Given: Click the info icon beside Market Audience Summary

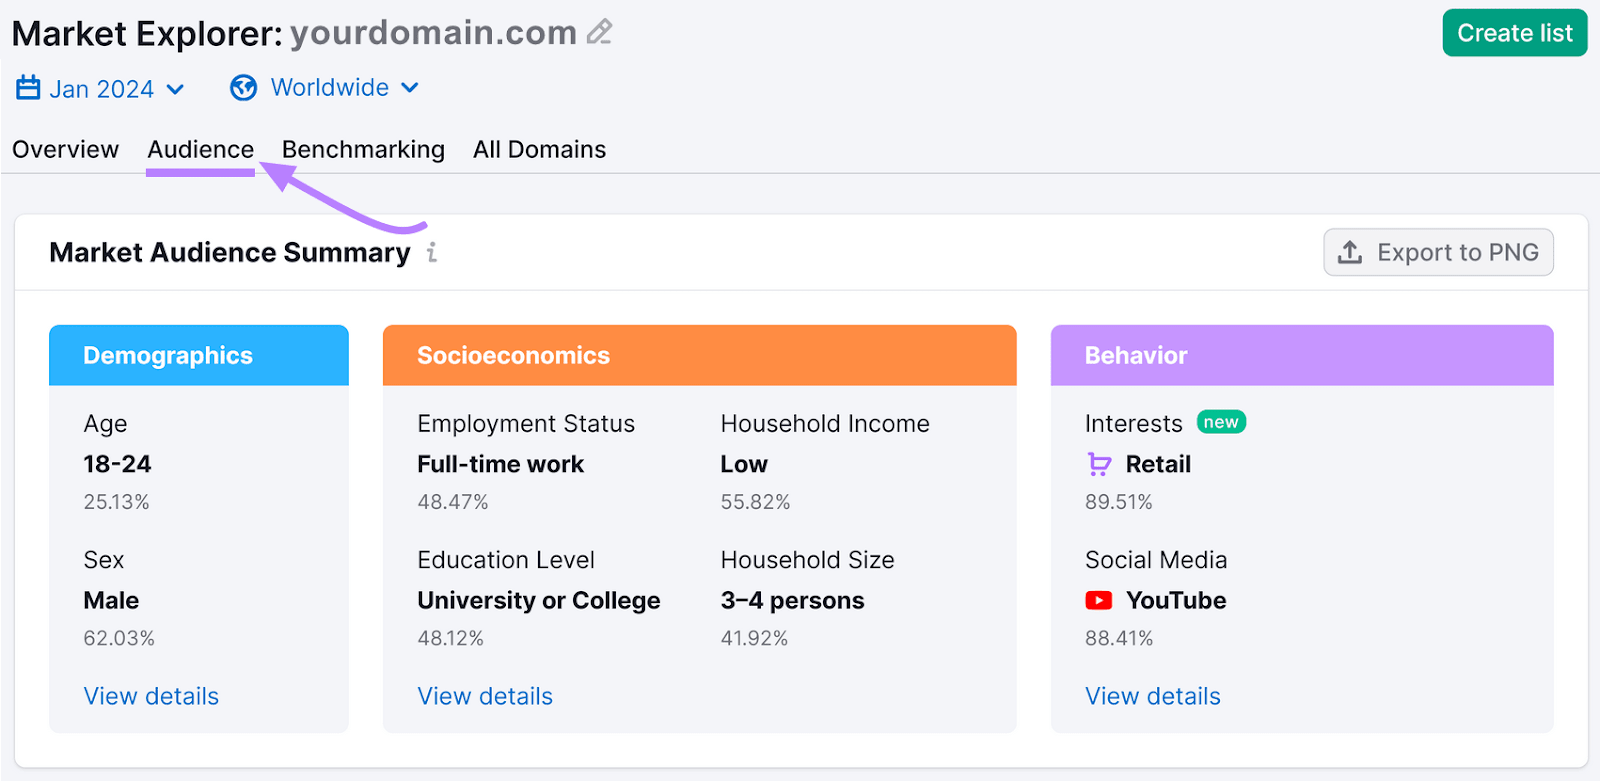Looking at the screenshot, I should point(432,252).
